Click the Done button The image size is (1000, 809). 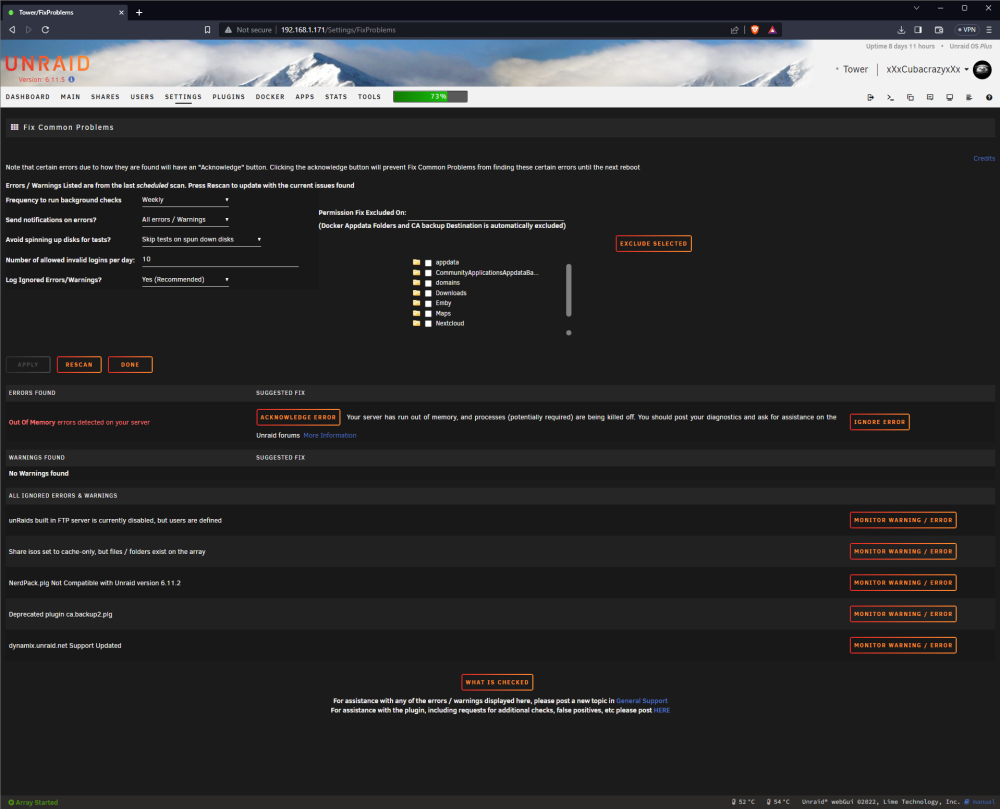pos(130,365)
